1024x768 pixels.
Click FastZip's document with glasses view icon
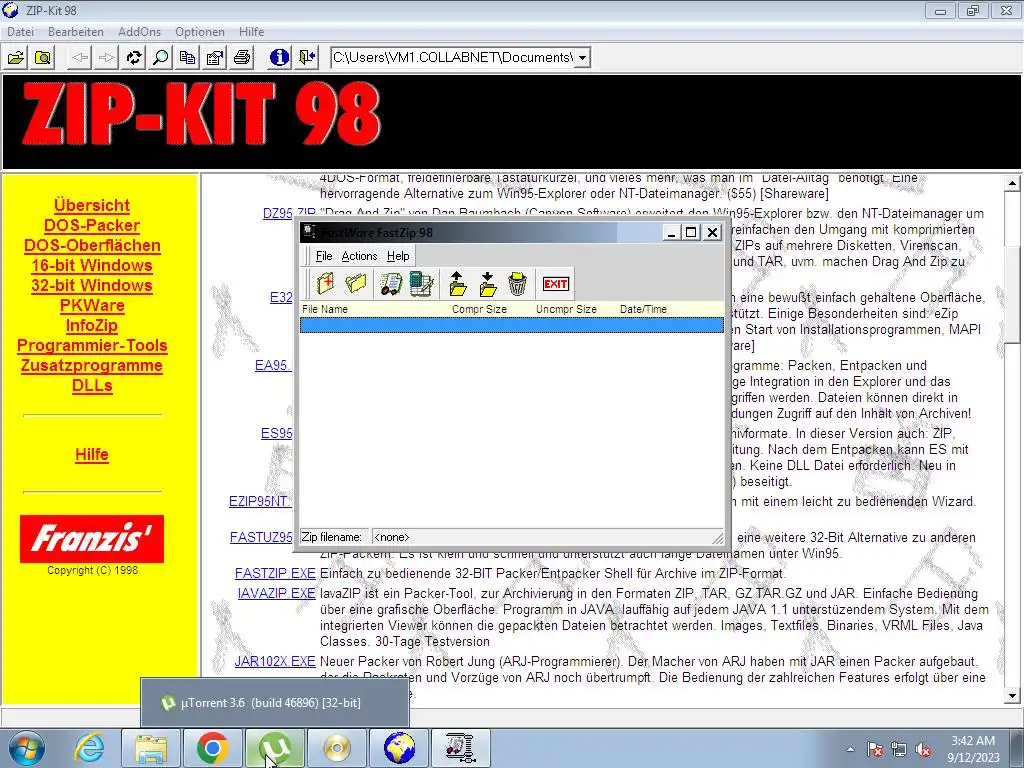click(391, 284)
